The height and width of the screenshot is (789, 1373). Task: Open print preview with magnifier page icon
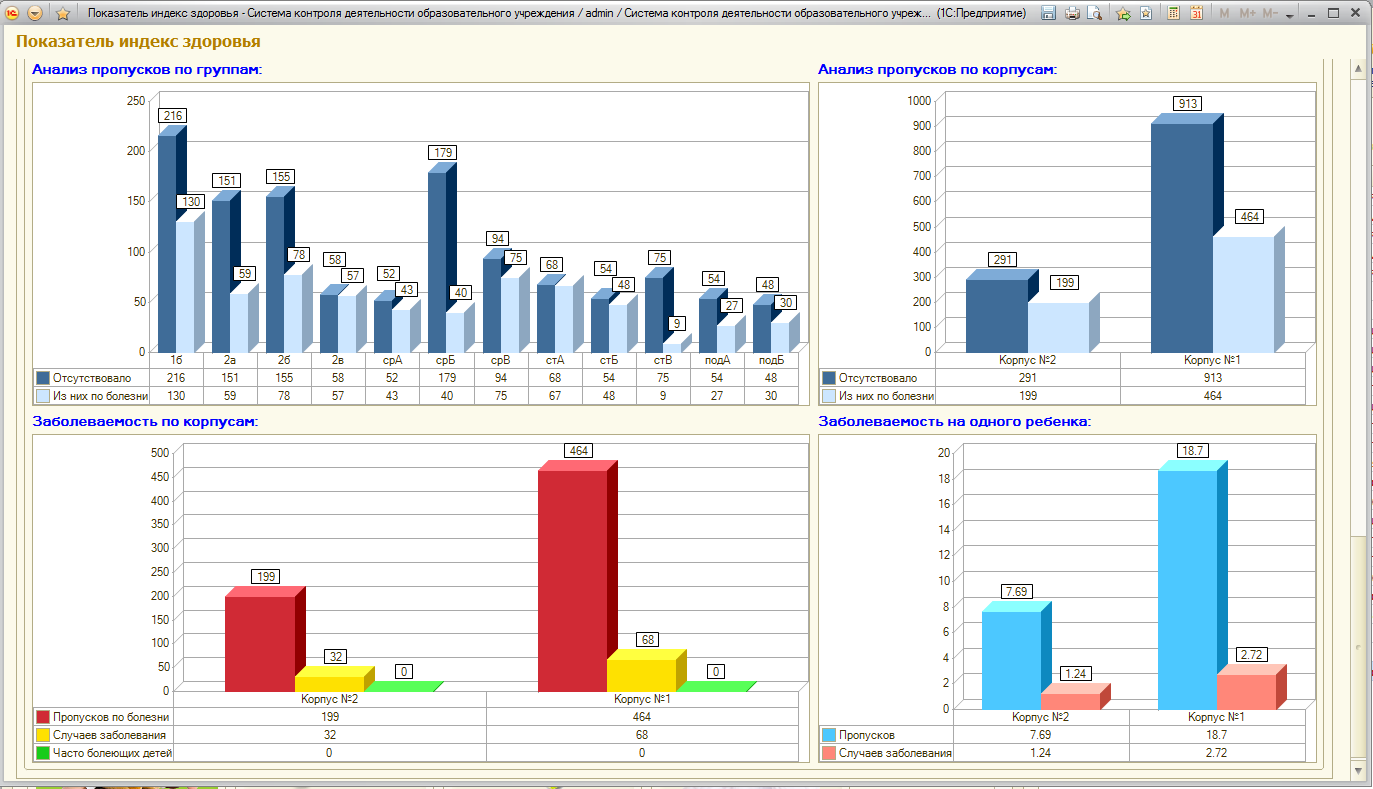click(x=1095, y=14)
